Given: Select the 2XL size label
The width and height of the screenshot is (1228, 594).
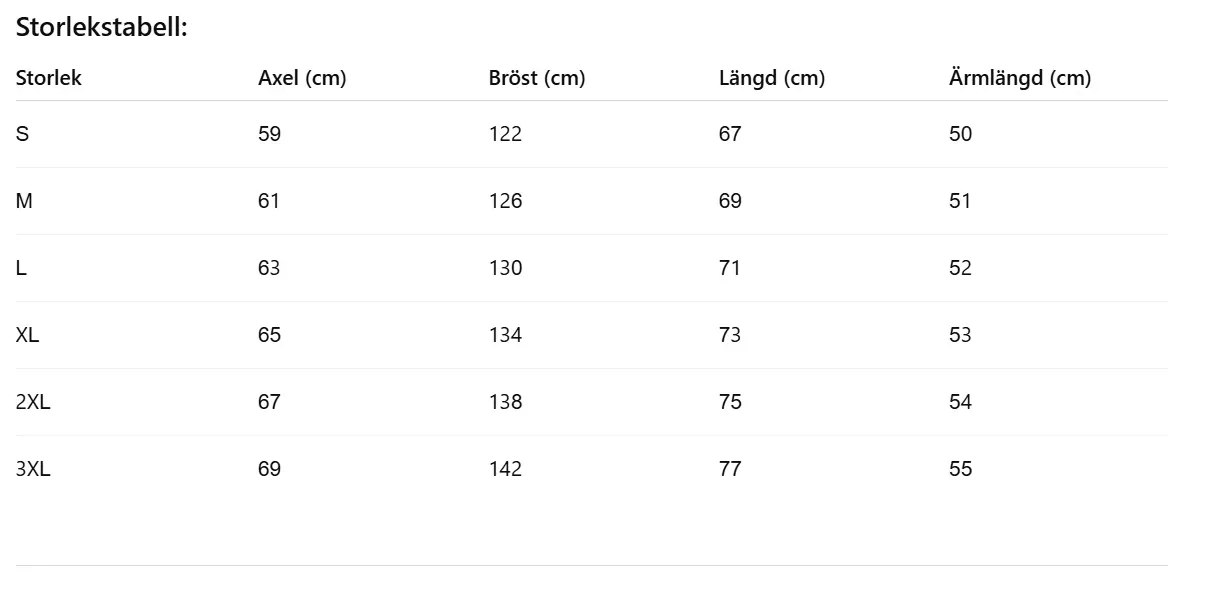Looking at the screenshot, I should point(33,402).
